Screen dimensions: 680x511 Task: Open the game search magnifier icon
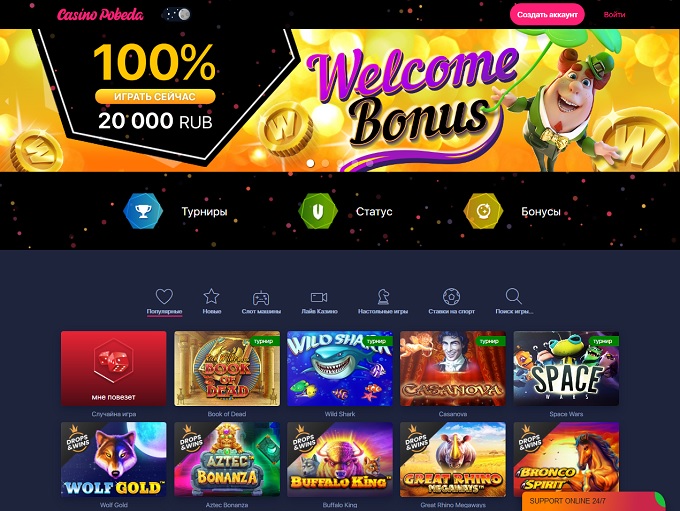513,296
